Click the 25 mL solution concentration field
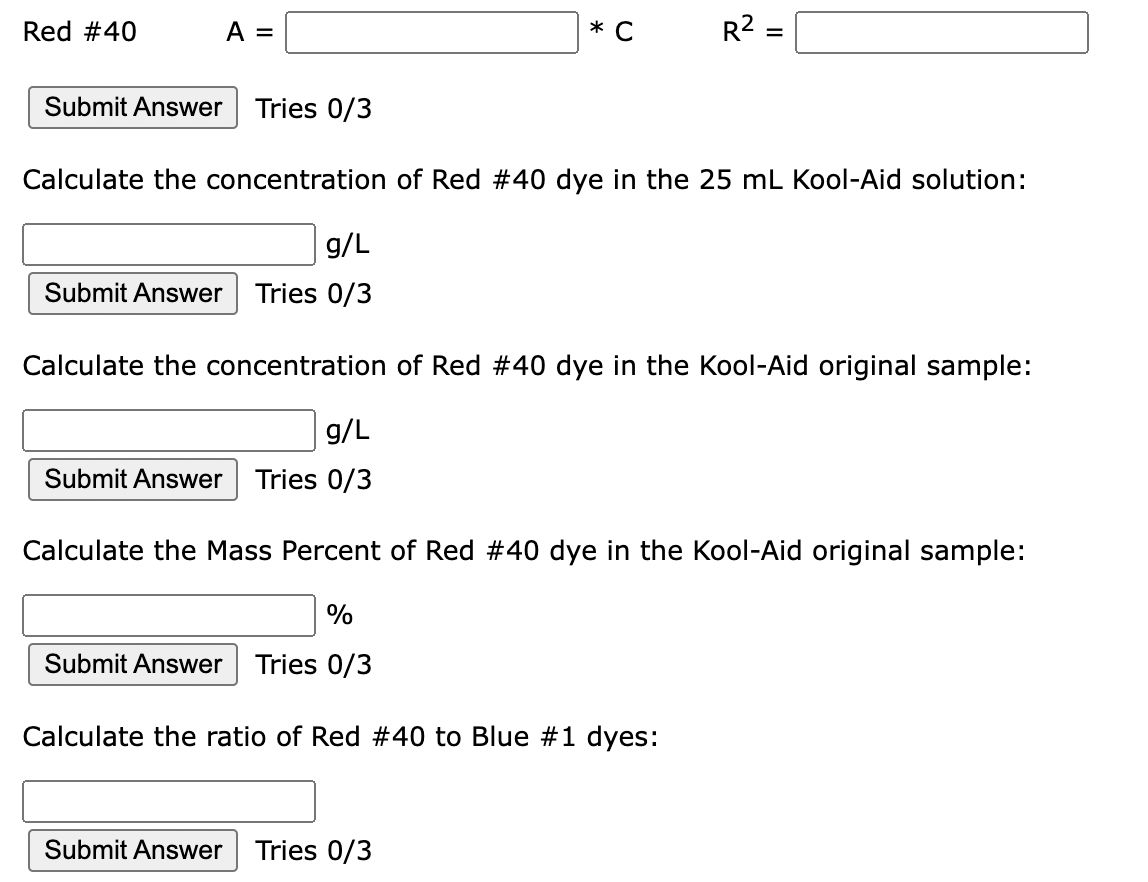Screen dimensions: 1148x882 [x=169, y=244]
